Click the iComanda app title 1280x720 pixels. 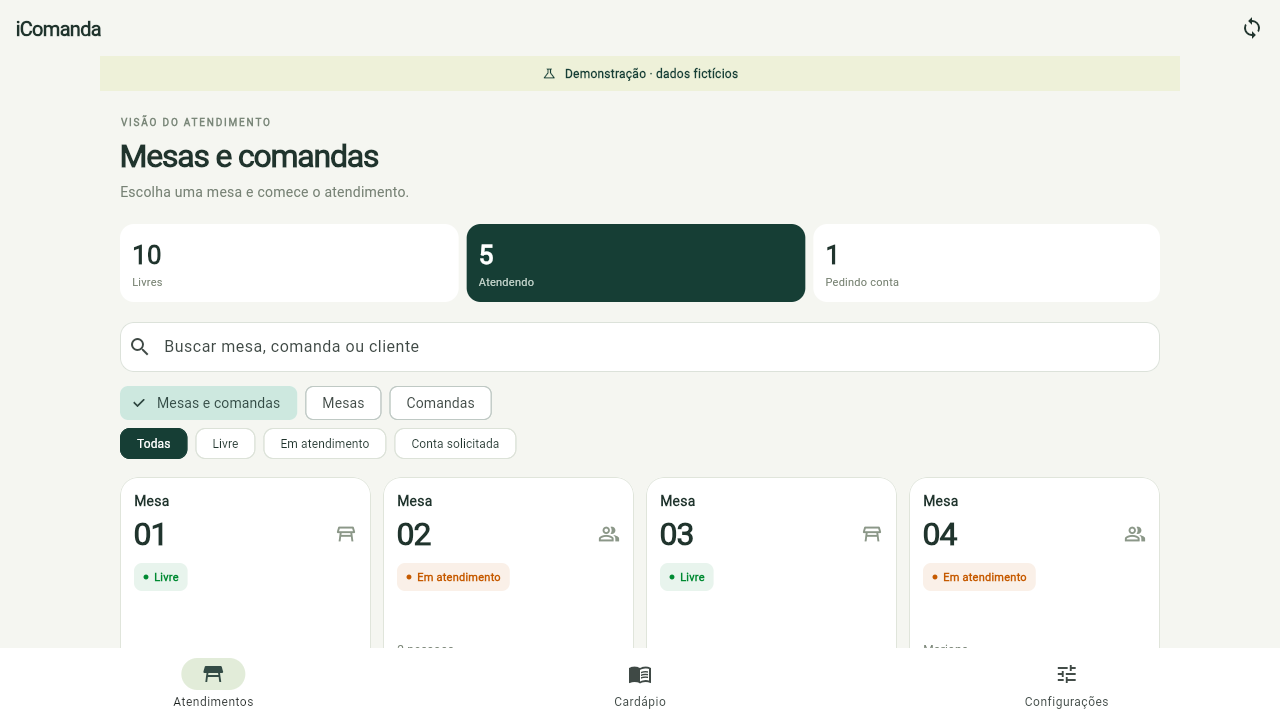coord(58,29)
